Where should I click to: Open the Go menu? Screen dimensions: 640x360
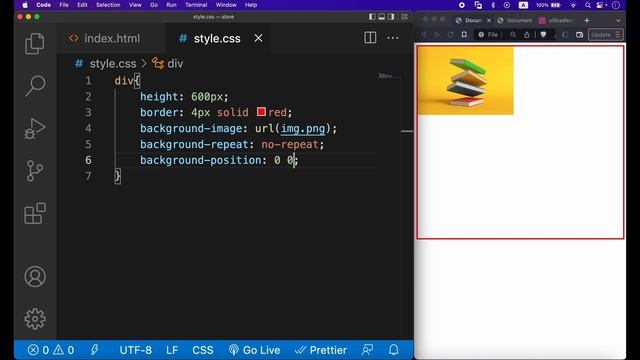[x=154, y=5]
